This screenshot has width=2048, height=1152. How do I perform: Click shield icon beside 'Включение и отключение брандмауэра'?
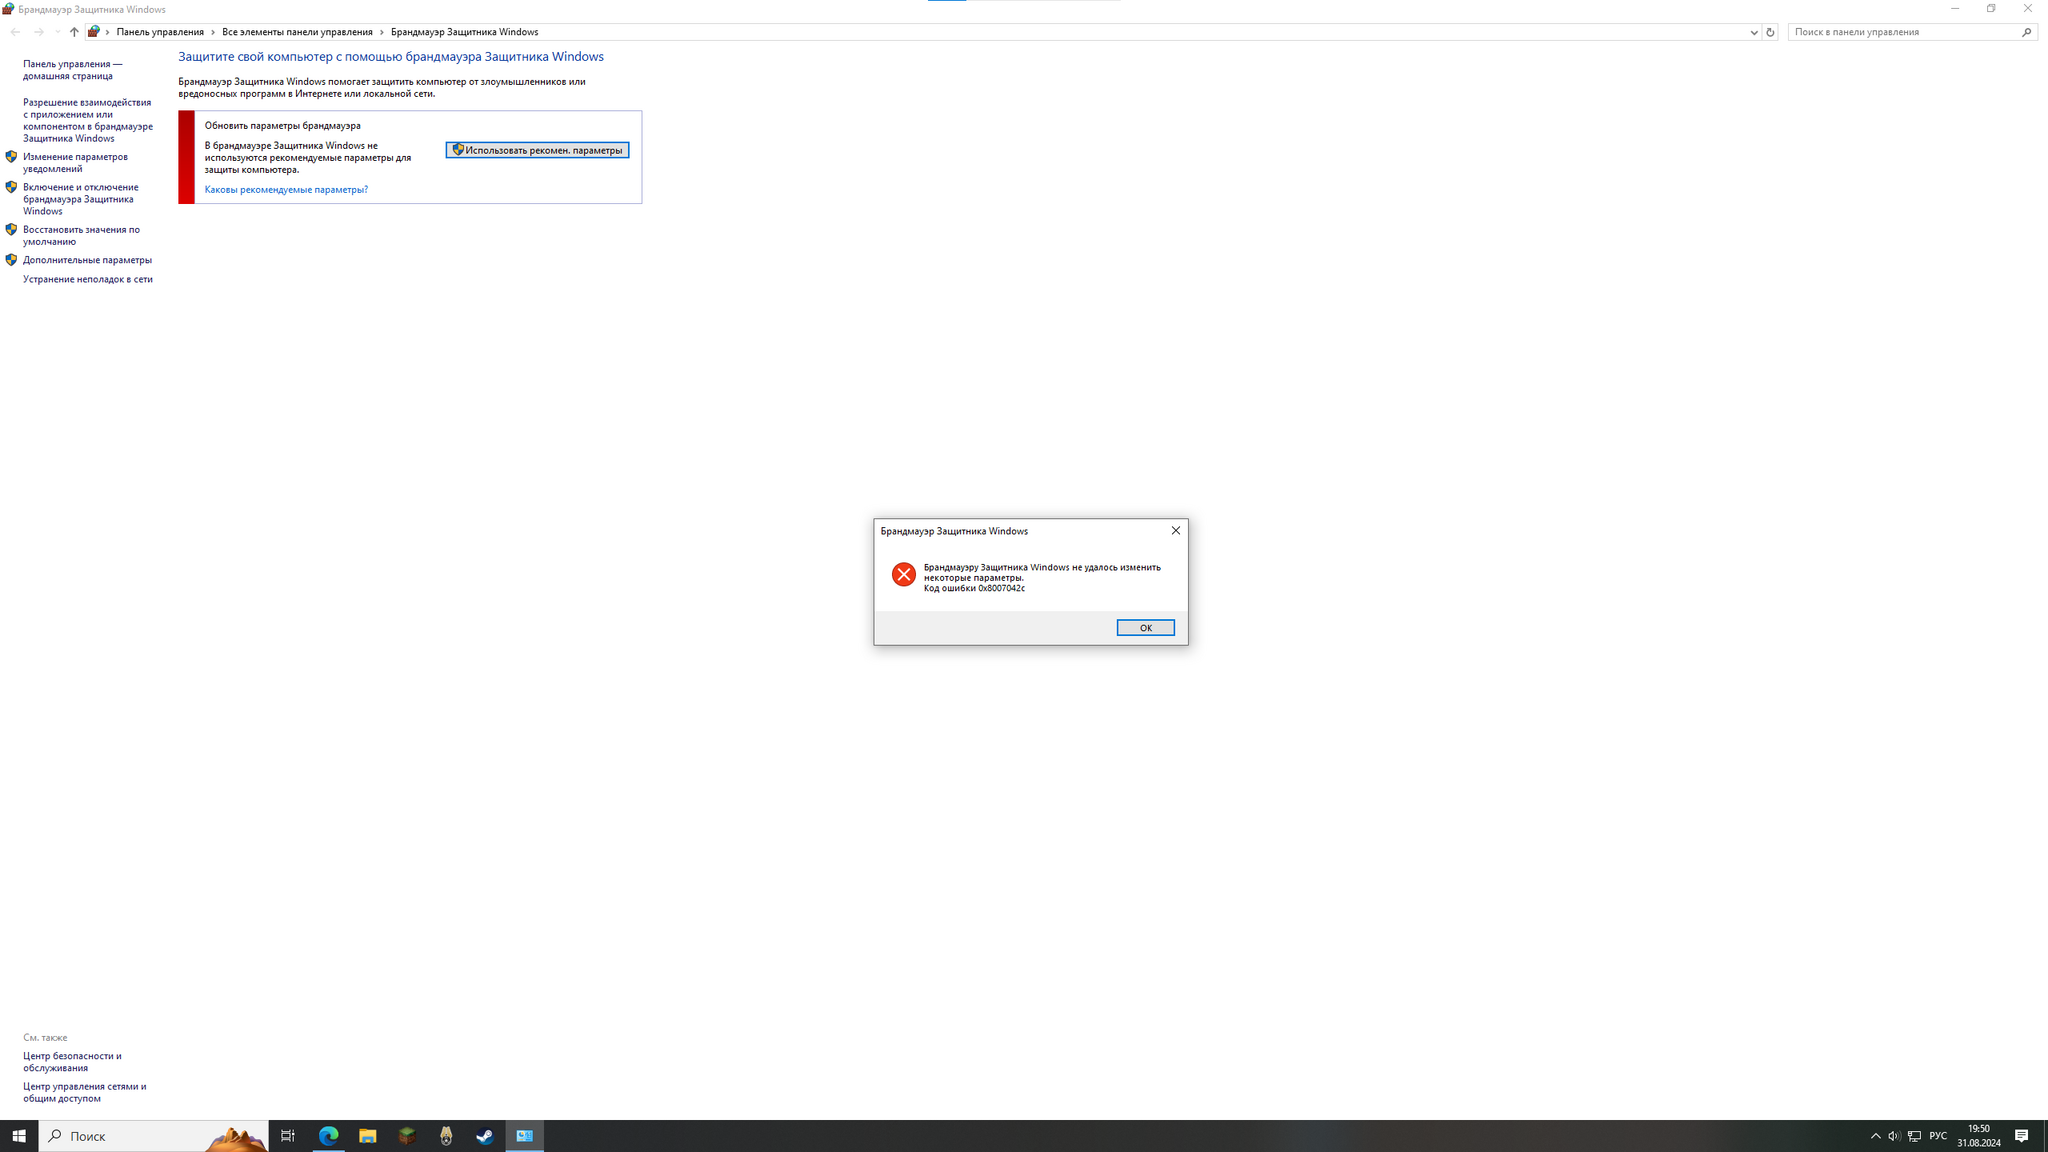click(x=11, y=187)
